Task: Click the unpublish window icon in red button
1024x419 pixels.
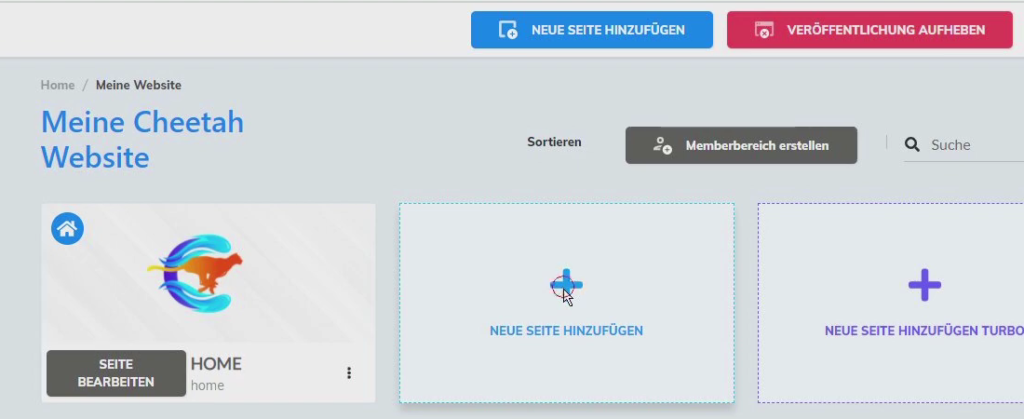Action: (764, 30)
